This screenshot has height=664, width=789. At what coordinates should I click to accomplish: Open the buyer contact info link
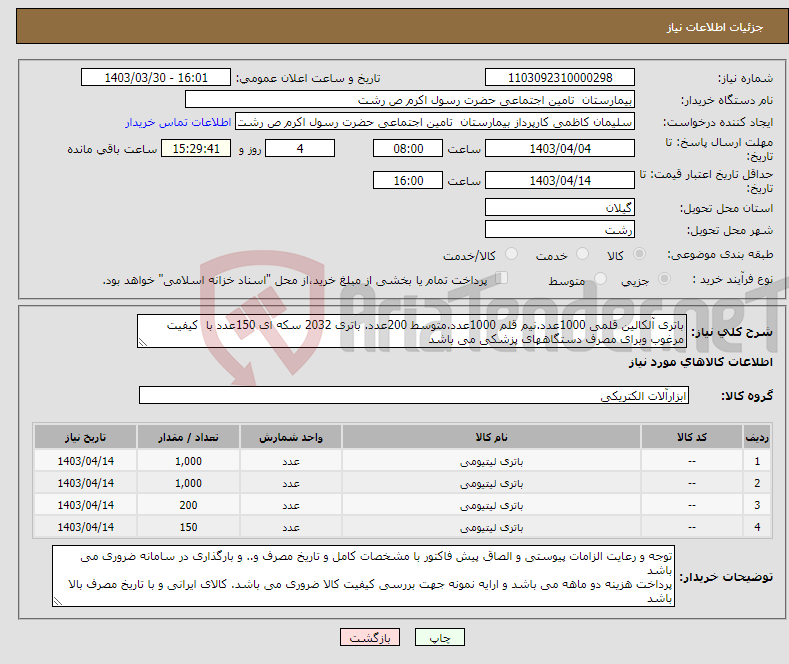click(178, 122)
